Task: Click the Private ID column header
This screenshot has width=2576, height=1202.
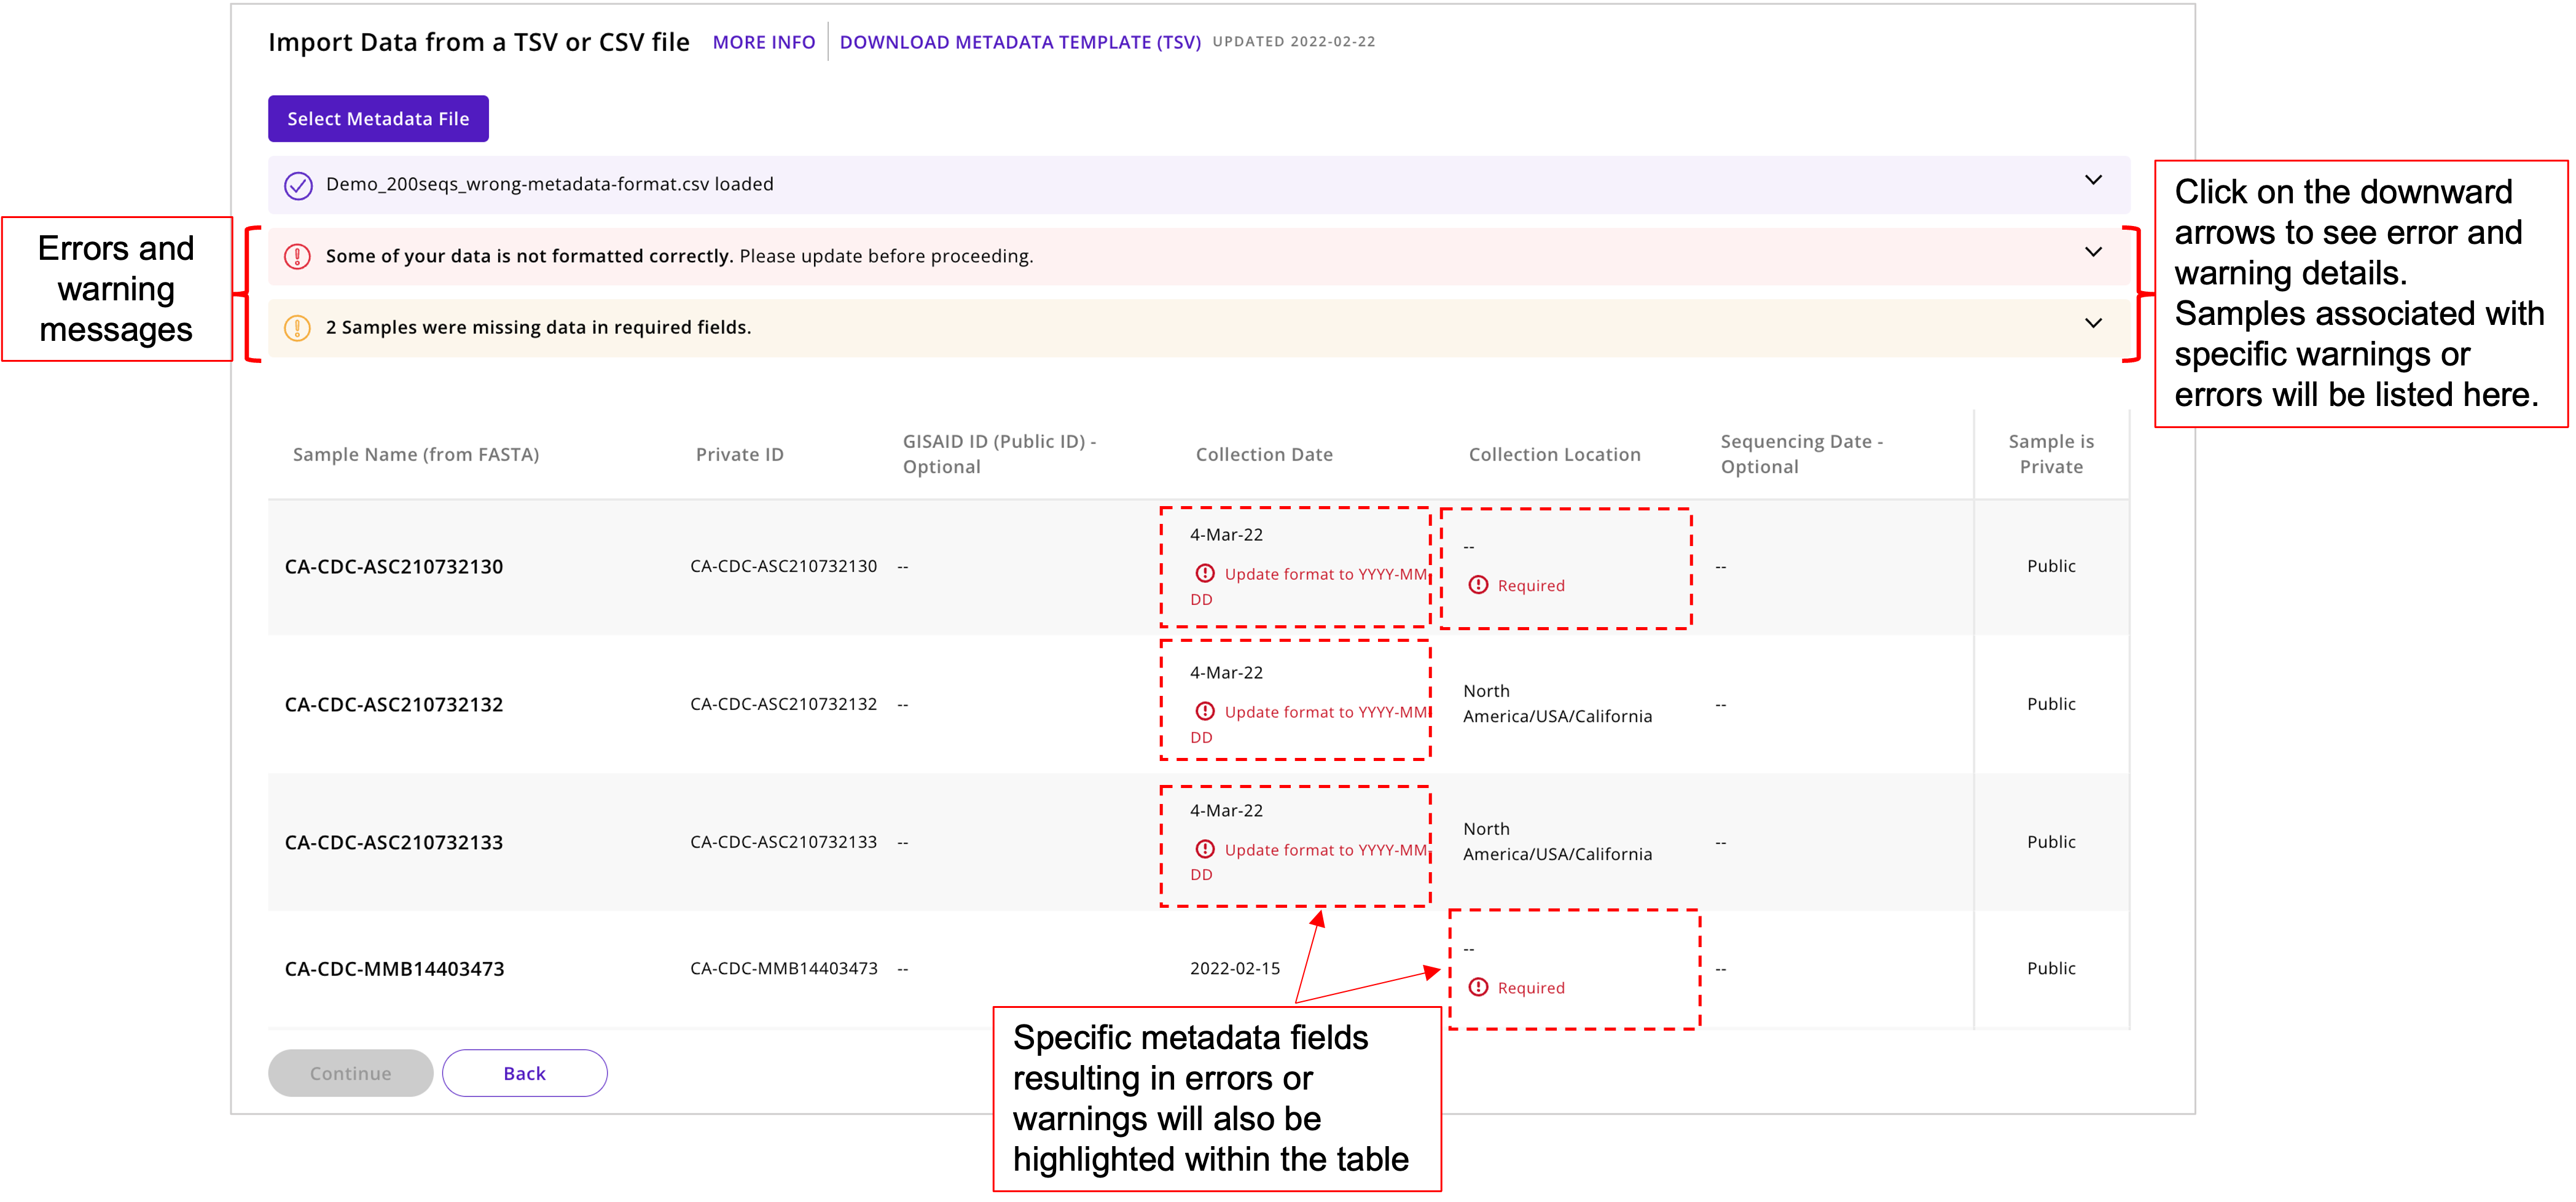Action: (740, 454)
